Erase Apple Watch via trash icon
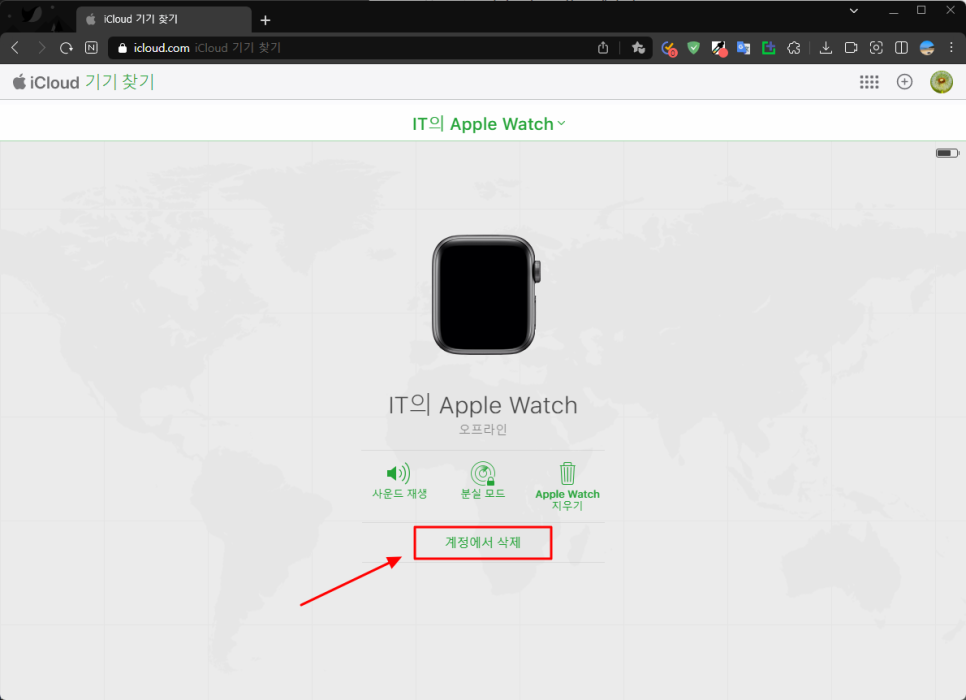Image resolution: width=966 pixels, height=700 pixels. [x=567, y=487]
